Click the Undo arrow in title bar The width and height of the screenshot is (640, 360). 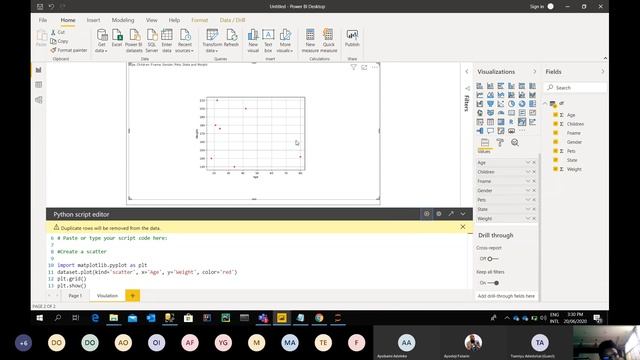coord(51,7)
